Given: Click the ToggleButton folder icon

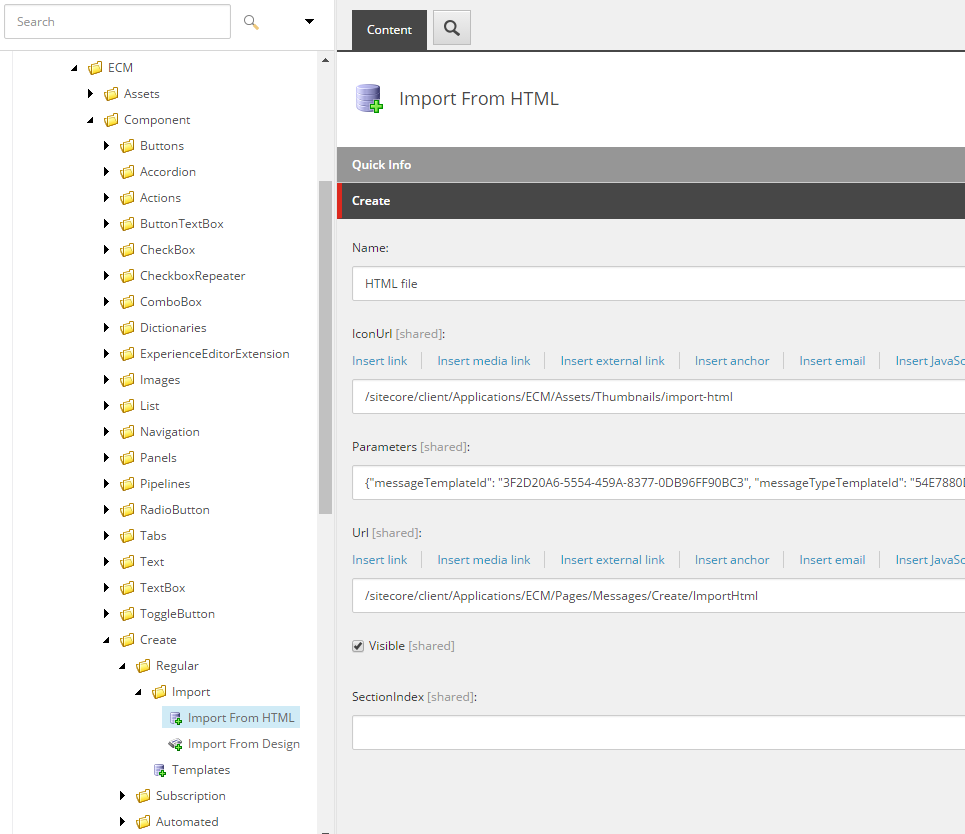Looking at the screenshot, I should pos(127,614).
